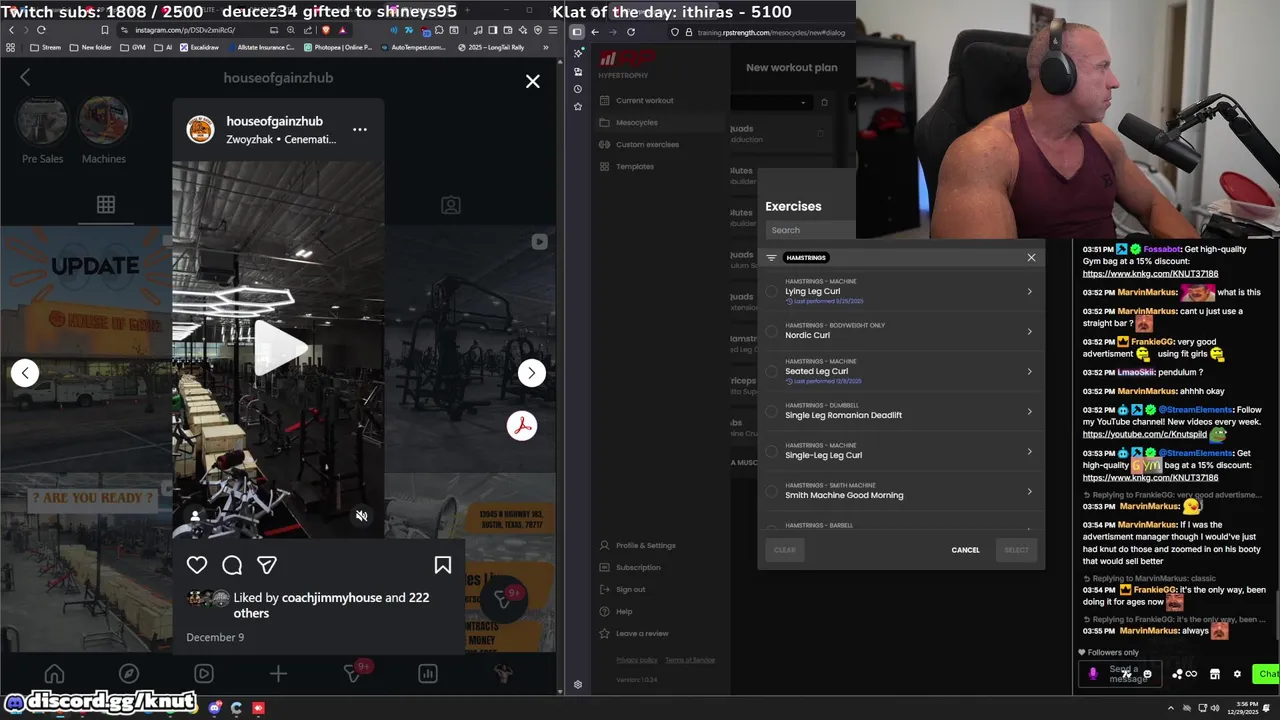Click the Windows volume tray icon
Image resolution: width=1280 pixels, height=720 pixels.
1216,708
